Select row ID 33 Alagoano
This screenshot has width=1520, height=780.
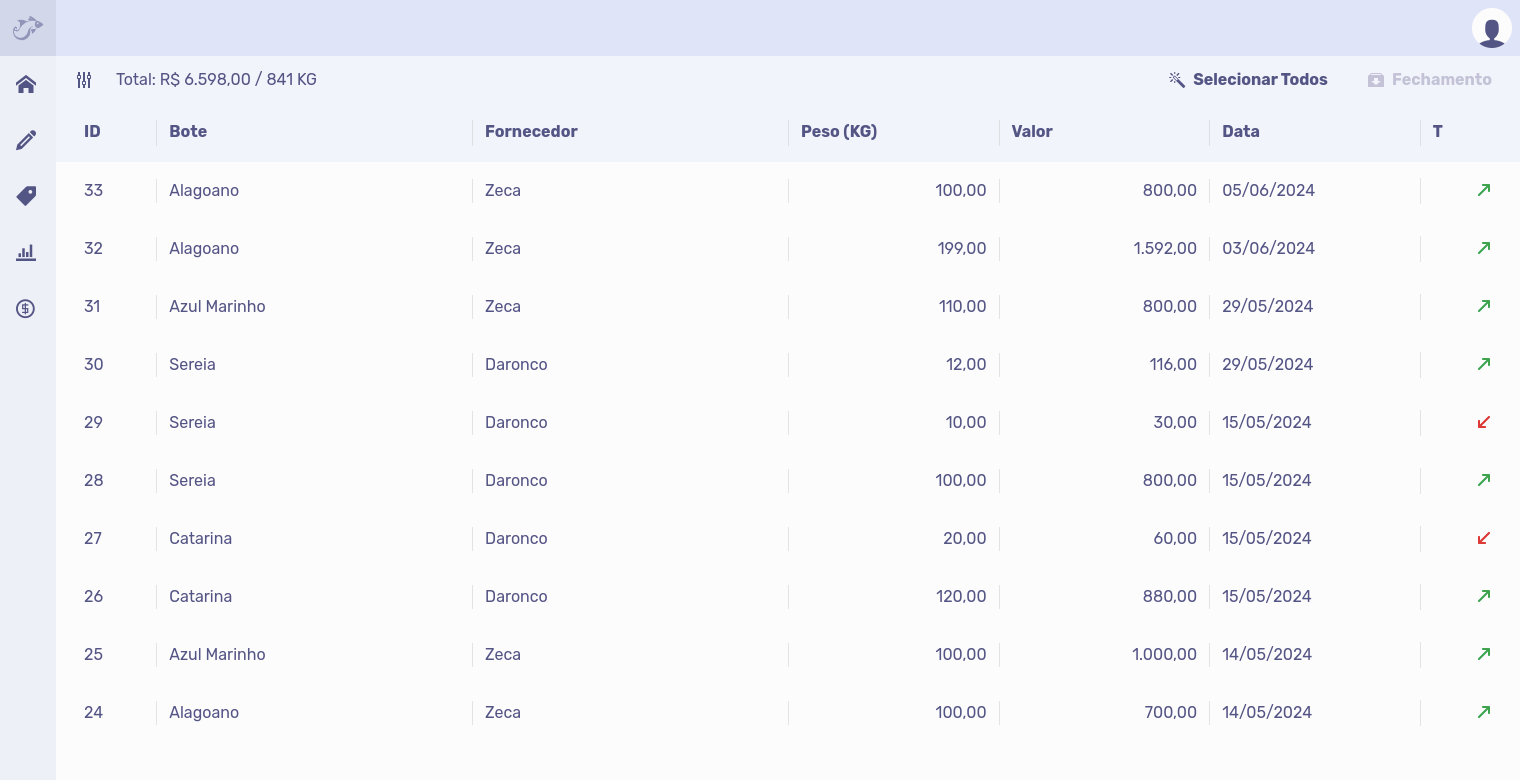pos(204,190)
